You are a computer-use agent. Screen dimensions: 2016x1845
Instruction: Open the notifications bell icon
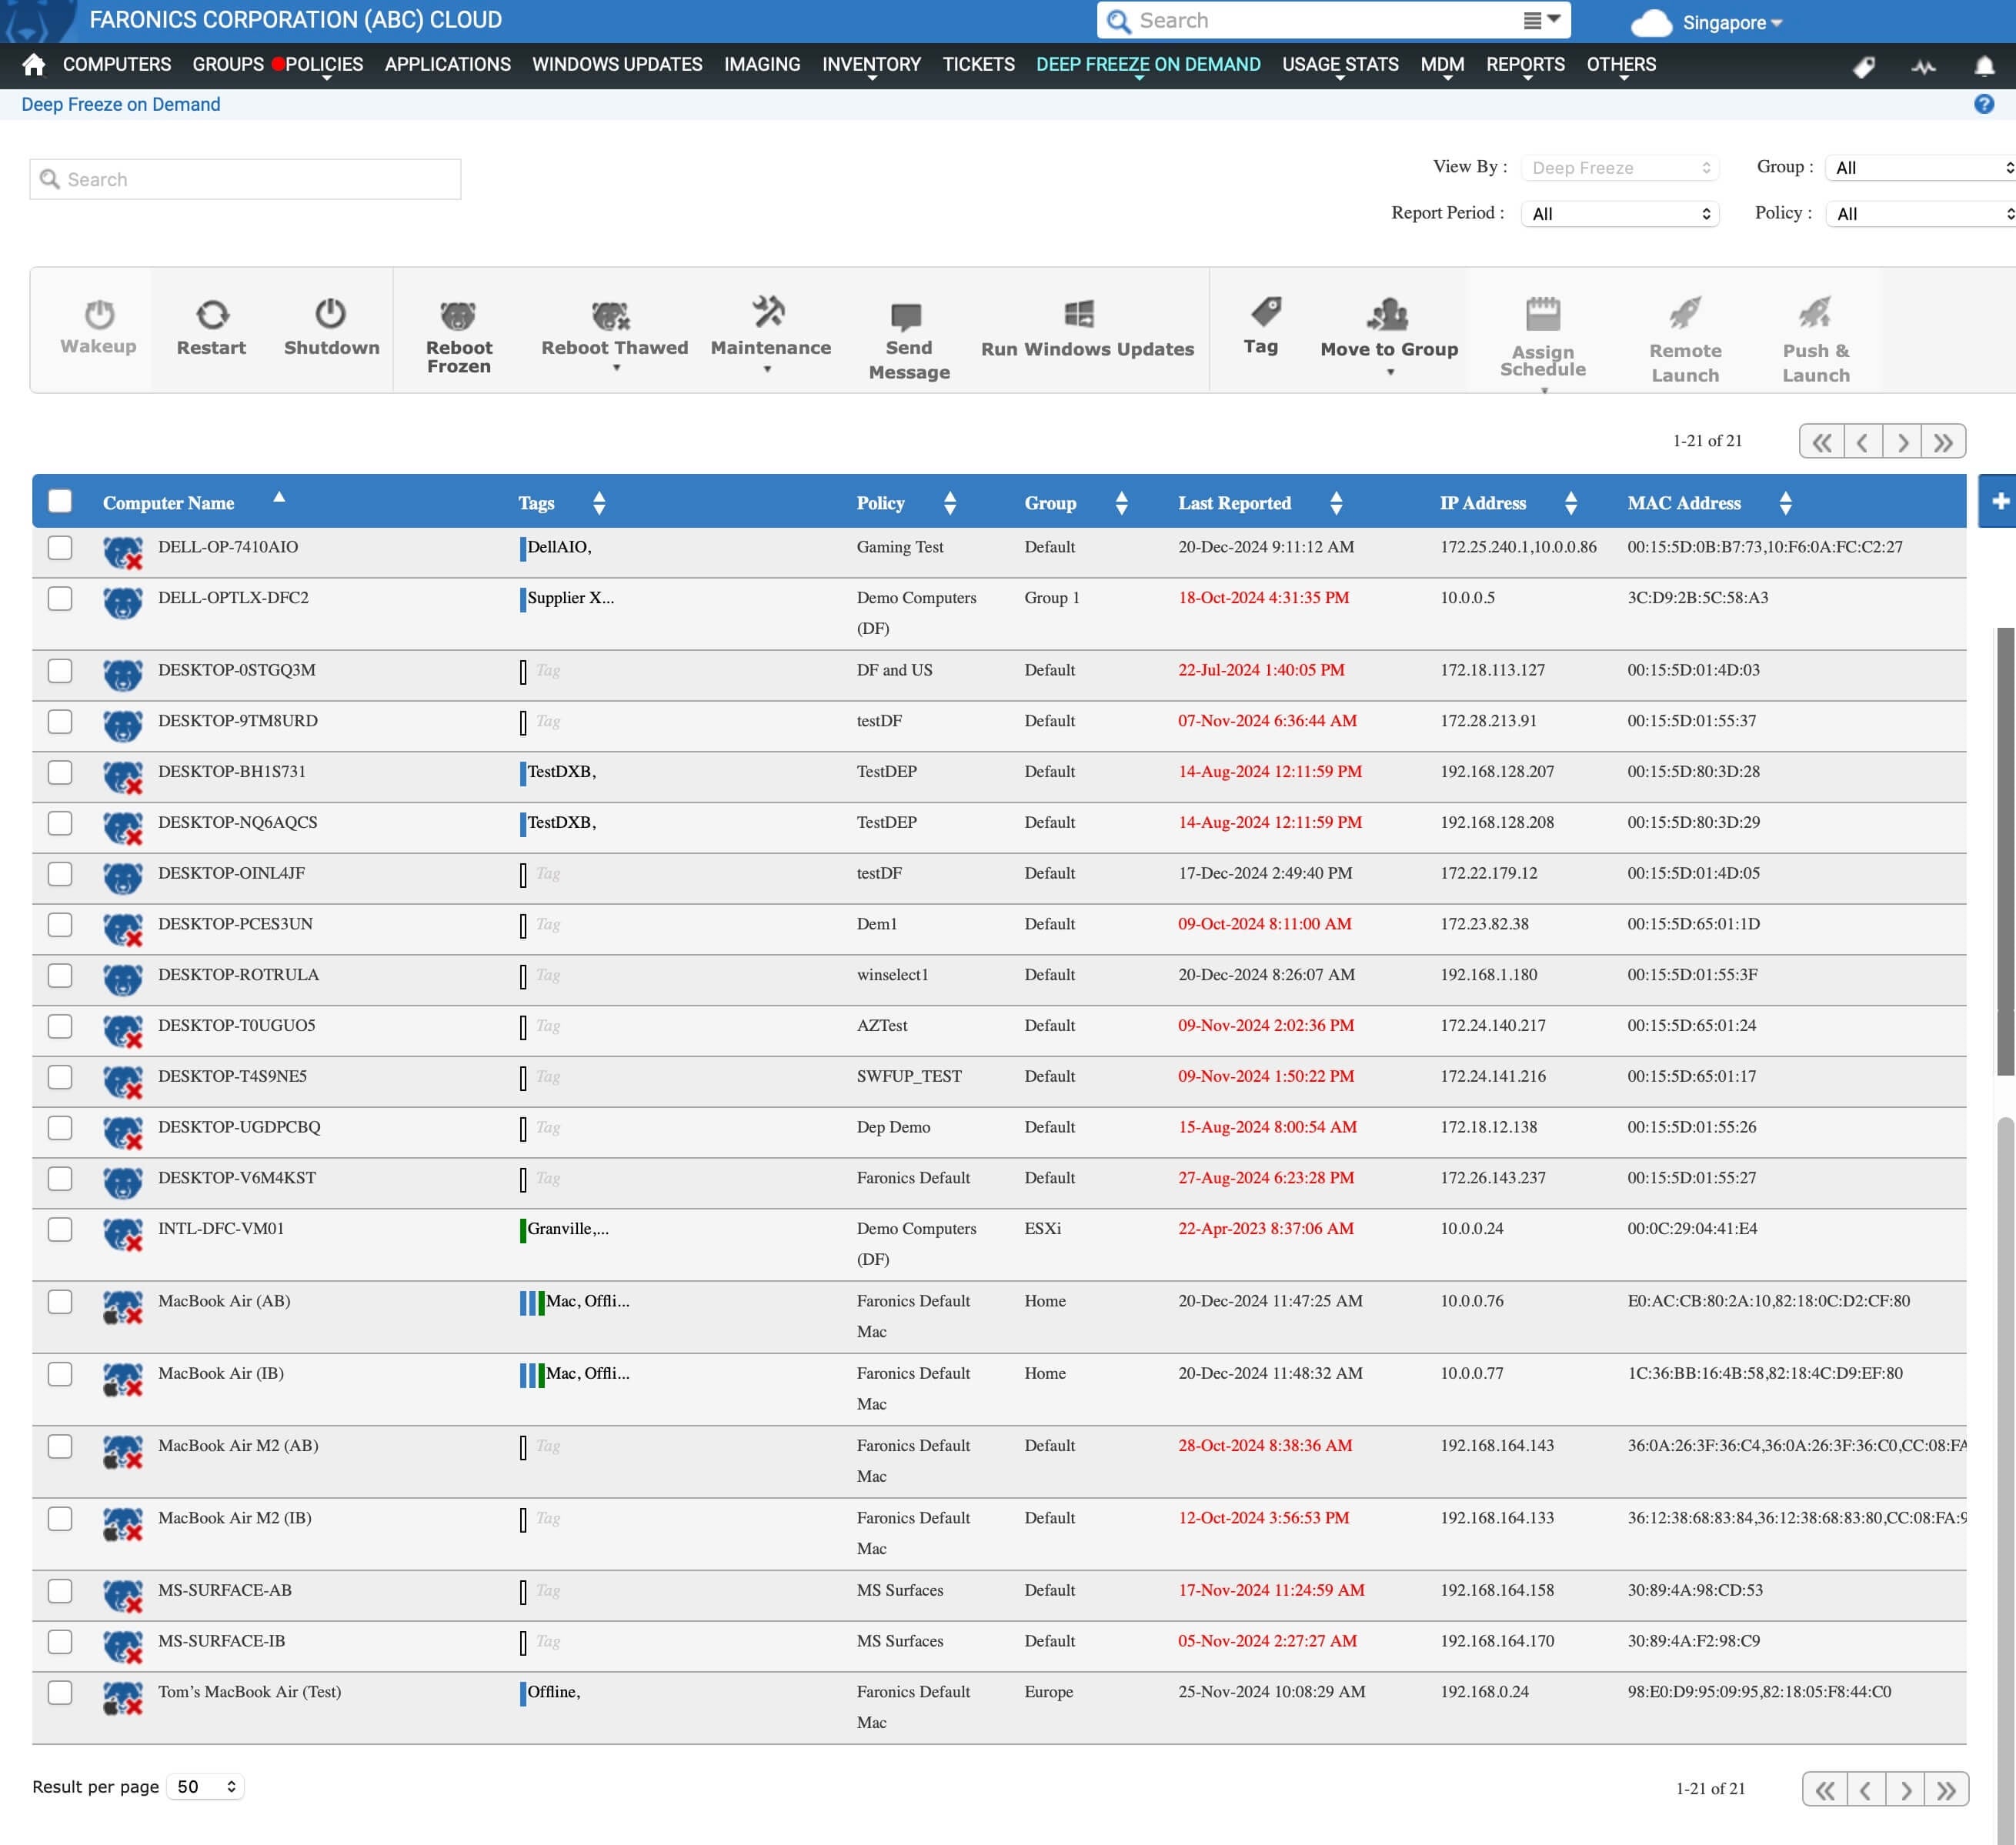click(1984, 66)
